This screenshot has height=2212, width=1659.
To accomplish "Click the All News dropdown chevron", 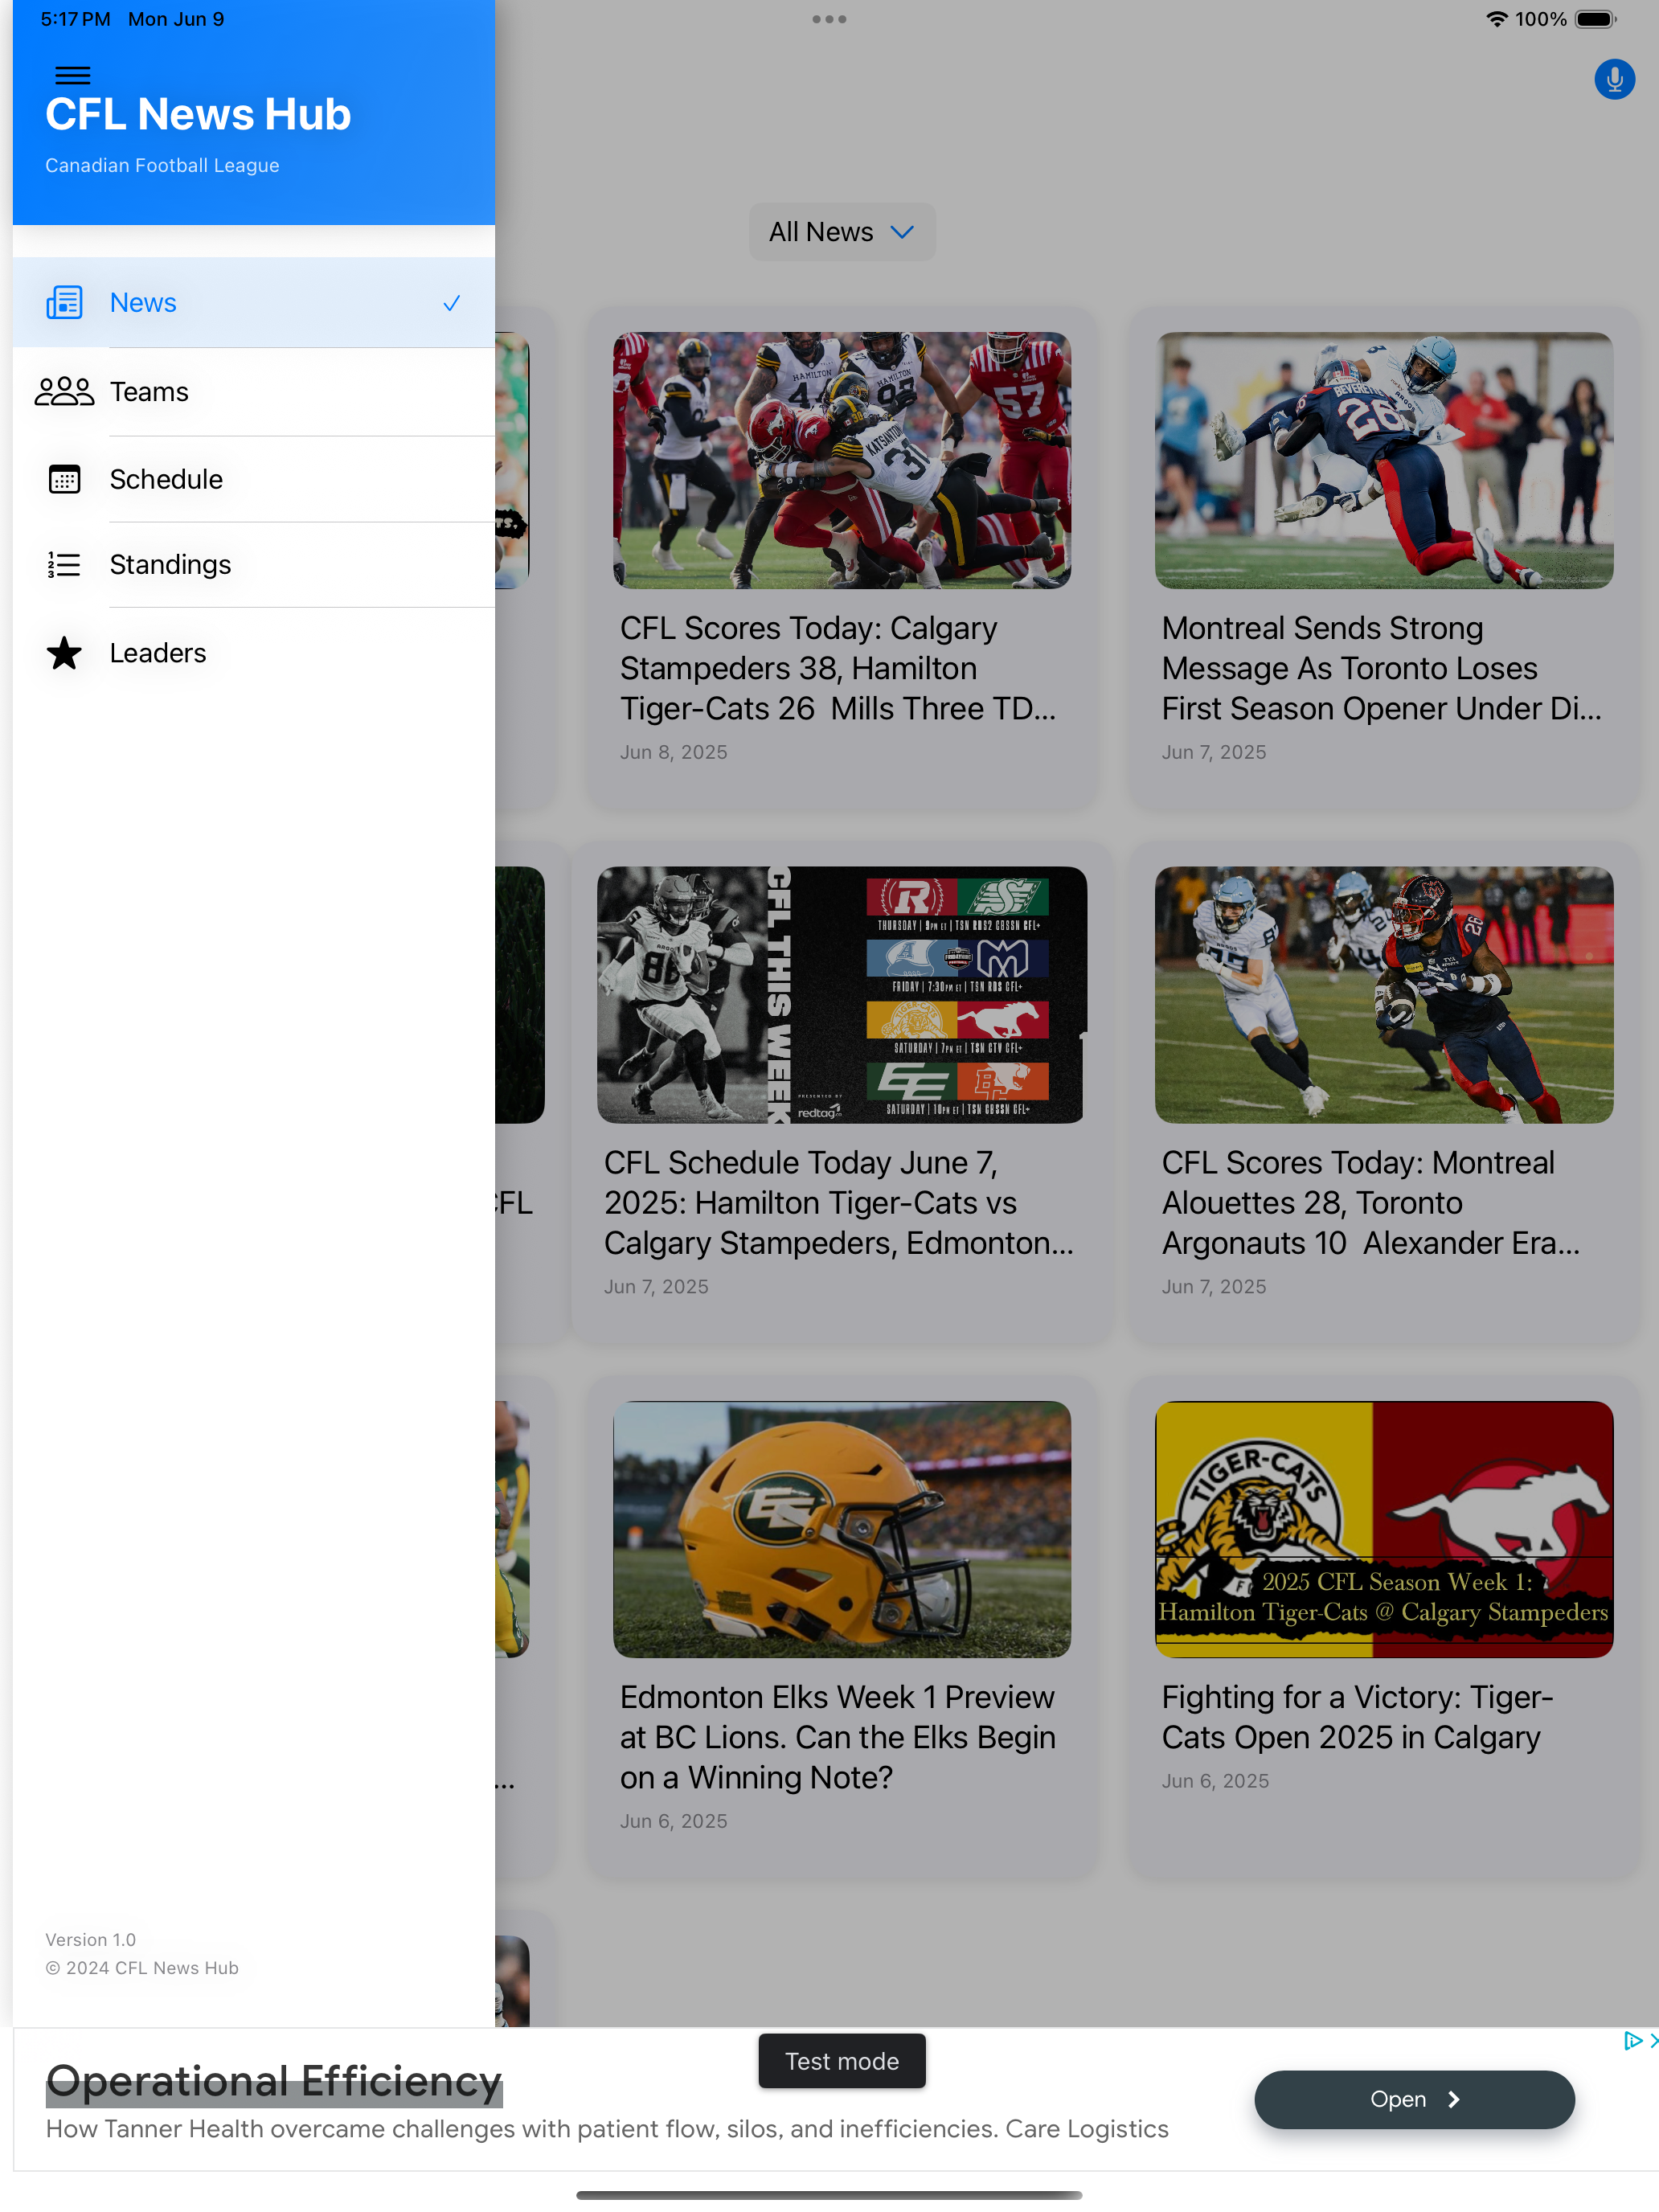I will coord(902,232).
